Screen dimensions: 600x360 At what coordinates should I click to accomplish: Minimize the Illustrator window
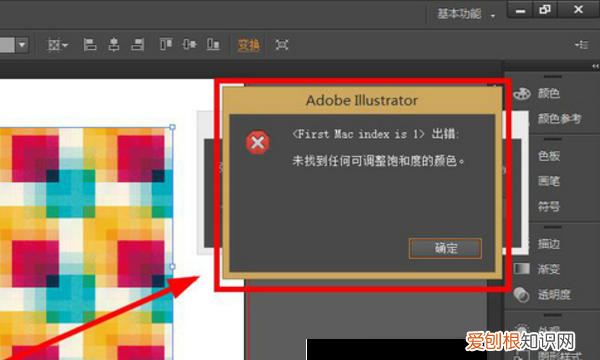520,10
